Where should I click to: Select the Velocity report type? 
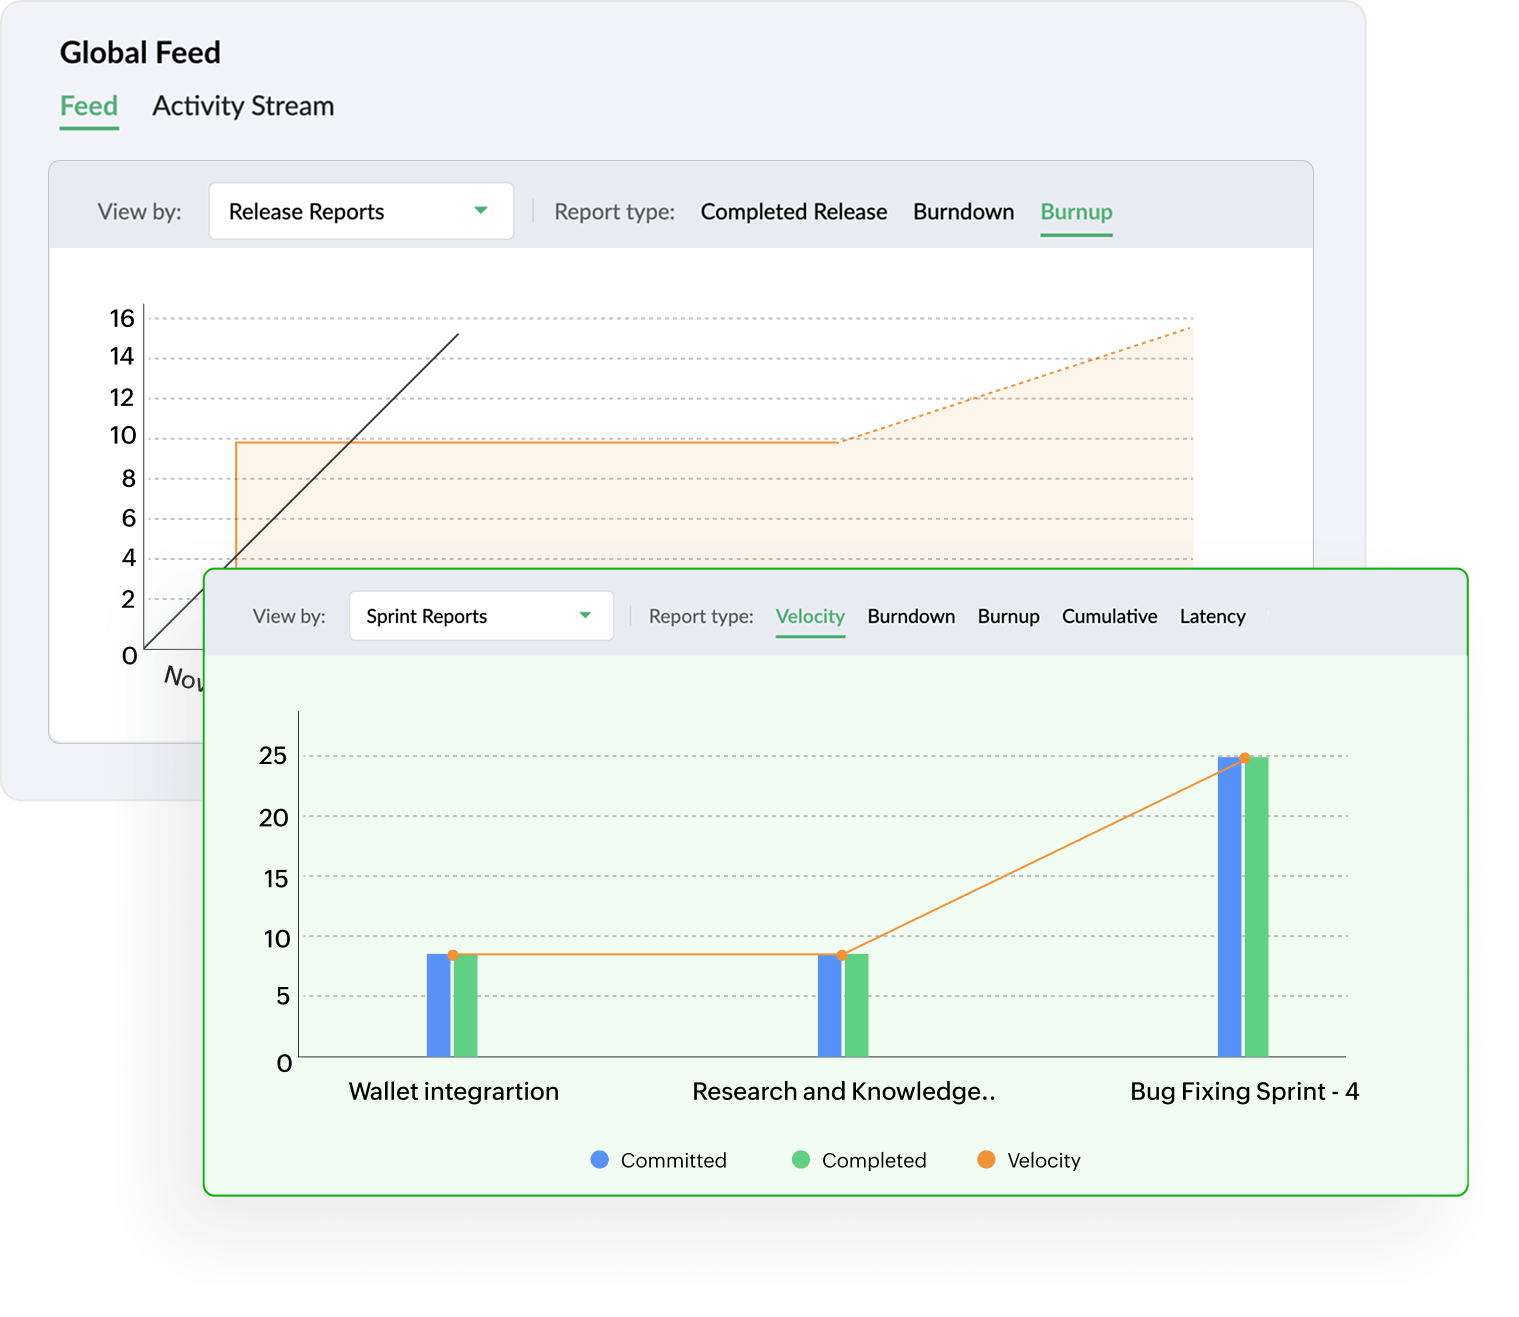pyautogui.click(x=810, y=616)
